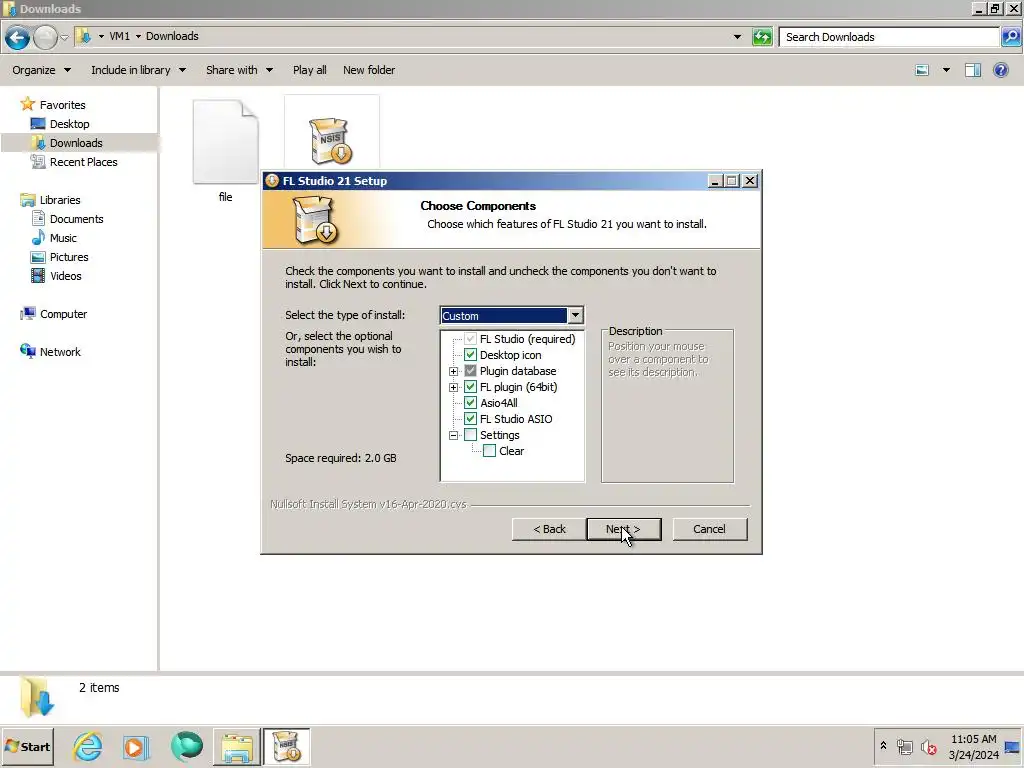Expand the Plugin database tree node
Viewport: 1024px width, 768px height.
tap(453, 371)
